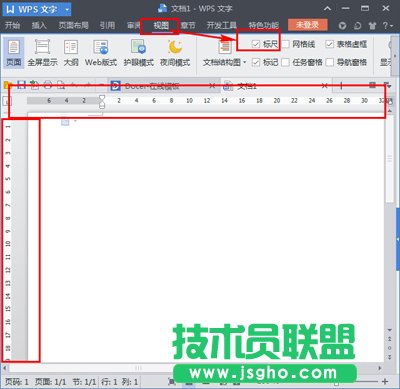Switch to Web版式 layout view

[x=101, y=53]
